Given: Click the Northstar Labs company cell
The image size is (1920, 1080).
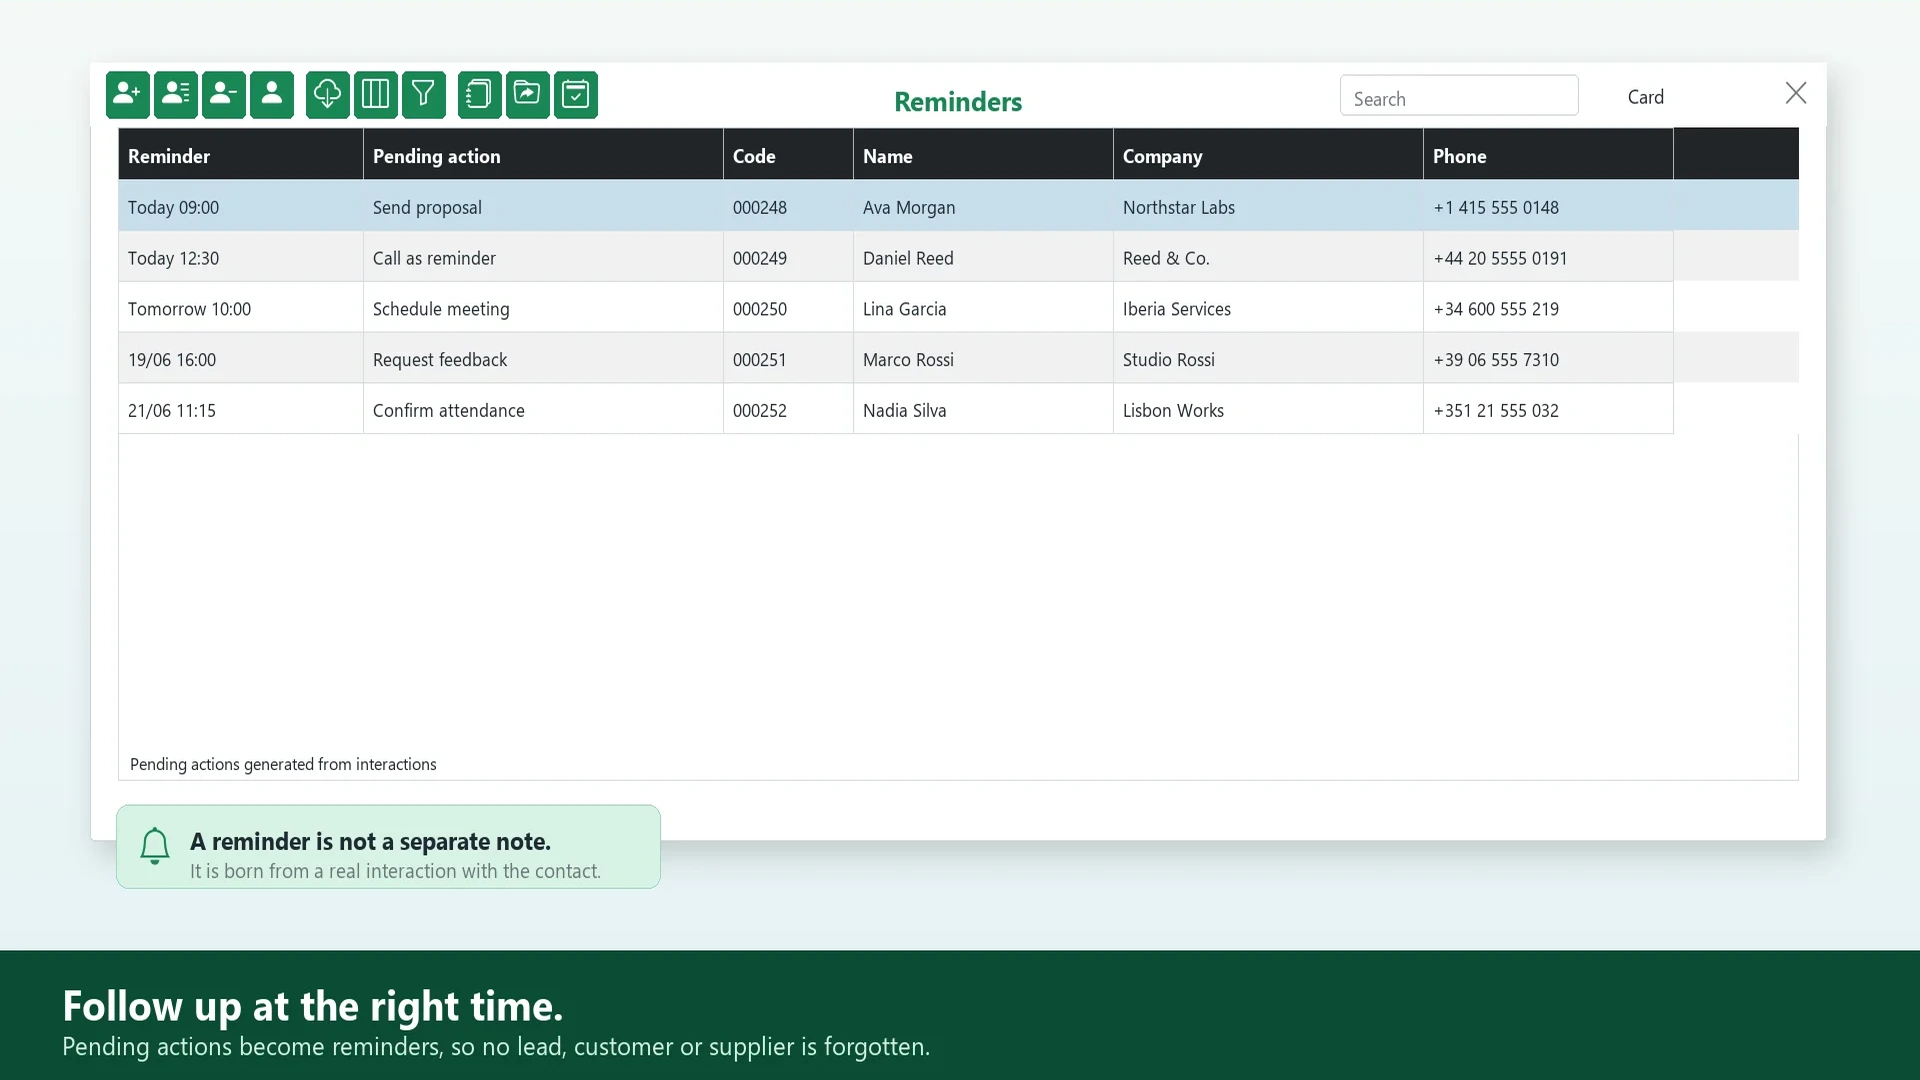Looking at the screenshot, I should (1268, 207).
